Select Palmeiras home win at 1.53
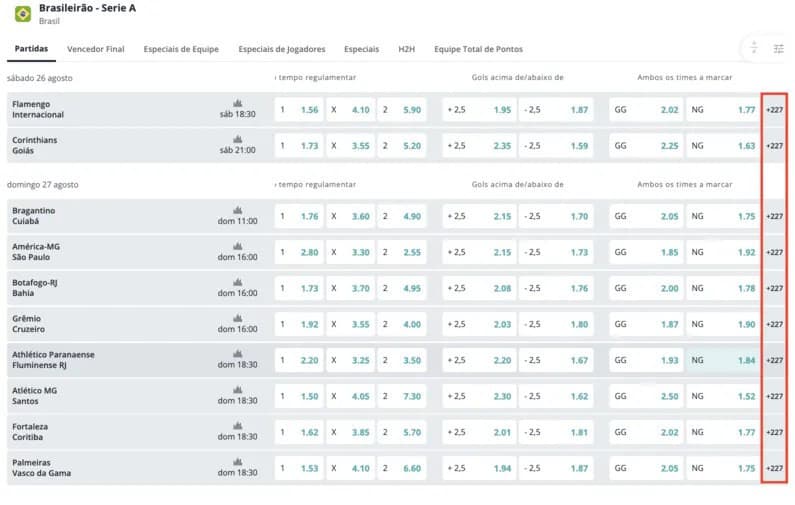This screenshot has width=795, height=505. point(299,468)
